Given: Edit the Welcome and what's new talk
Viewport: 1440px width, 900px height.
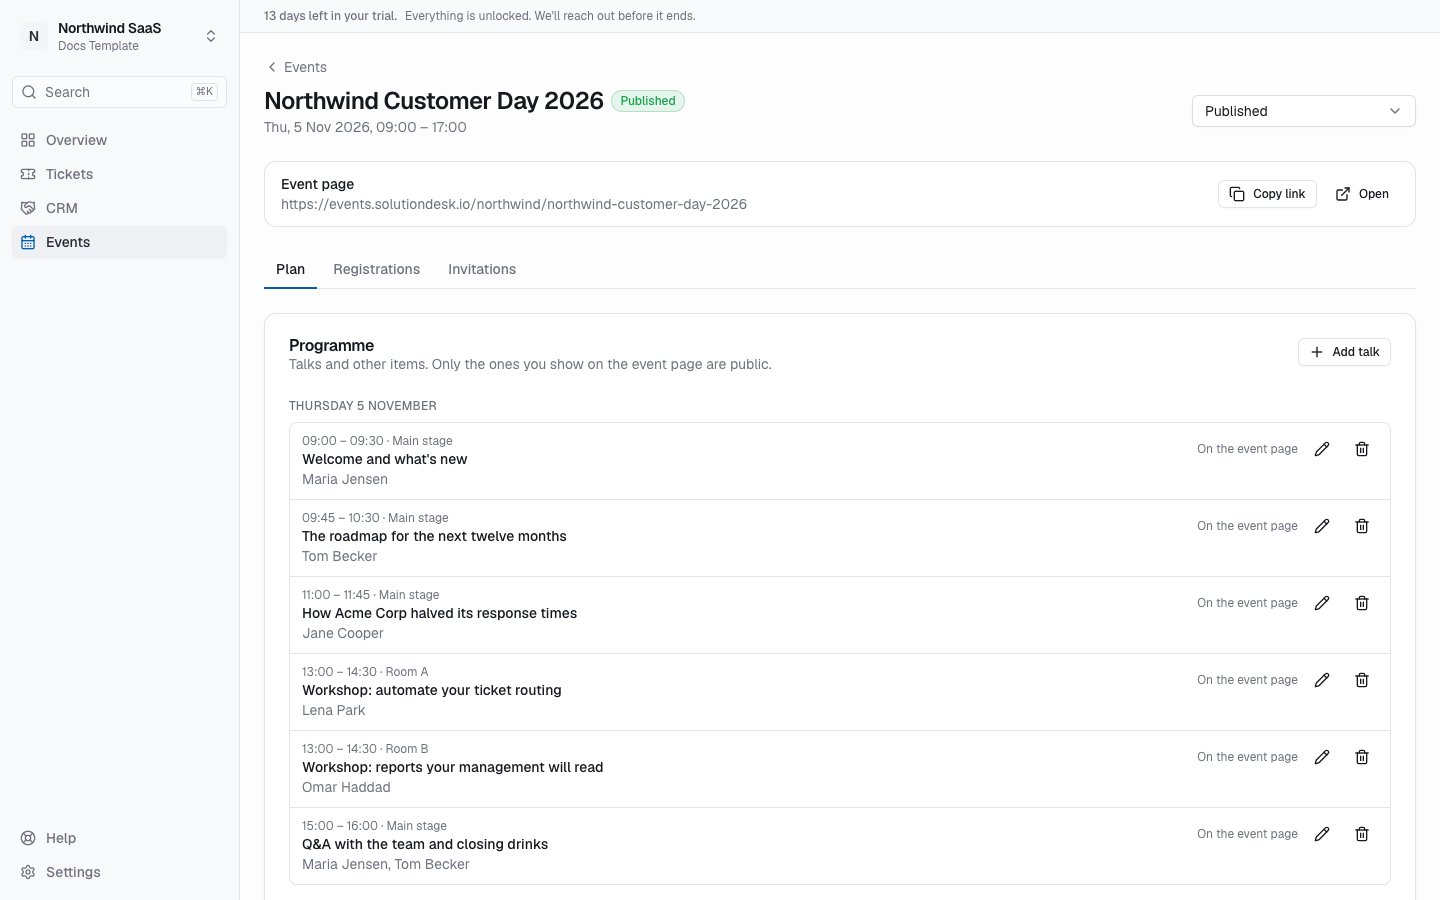Looking at the screenshot, I should click(1322, 449).
